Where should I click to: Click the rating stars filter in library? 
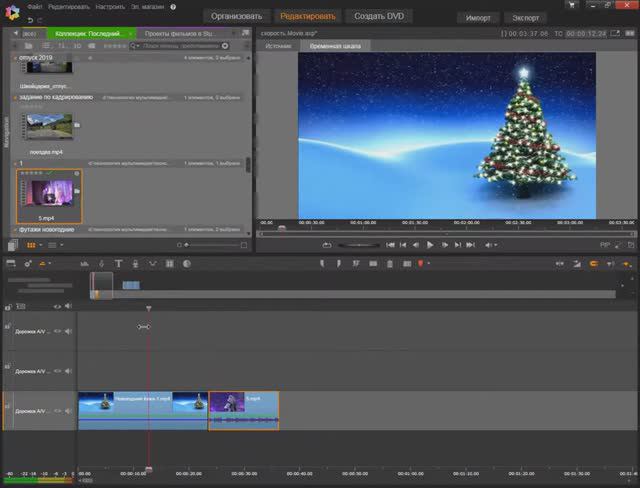pyautogui.click(x=114, y=46)
